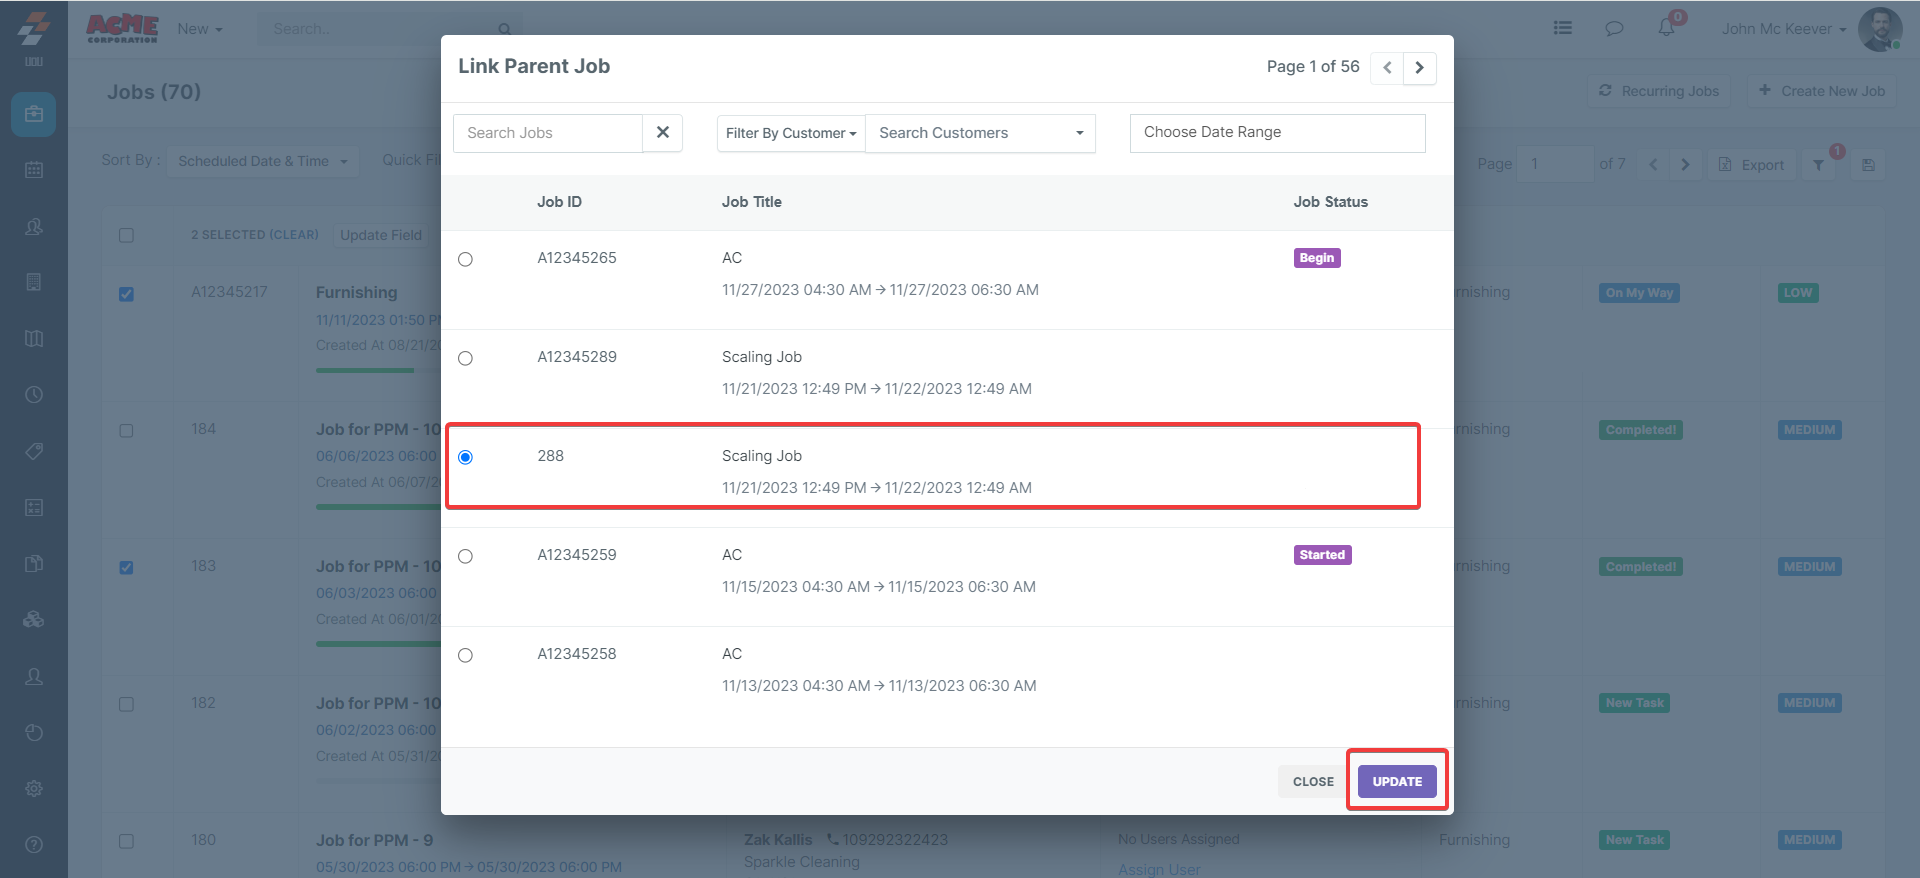This screenshot has width=1920, height=878.
Task: Clear the Search Jobs field with X
Action: [662, 133]
